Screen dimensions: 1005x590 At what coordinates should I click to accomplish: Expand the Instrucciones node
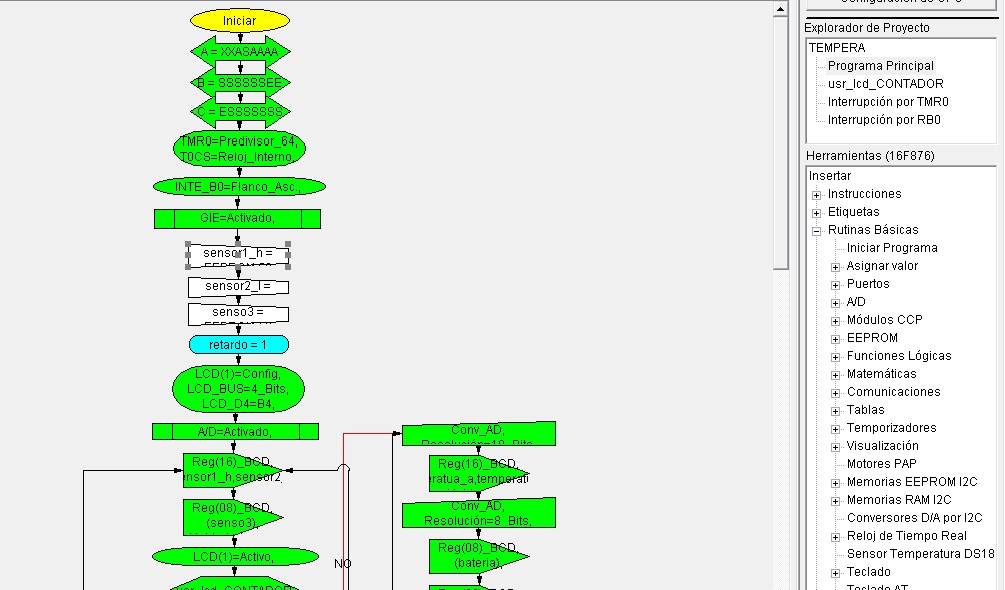pyautogui.click(x=817, y=195)
